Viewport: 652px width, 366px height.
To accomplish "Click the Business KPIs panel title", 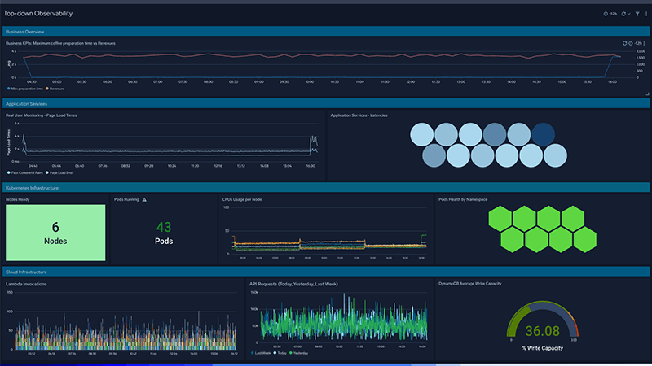I will [x=61, y=43].
